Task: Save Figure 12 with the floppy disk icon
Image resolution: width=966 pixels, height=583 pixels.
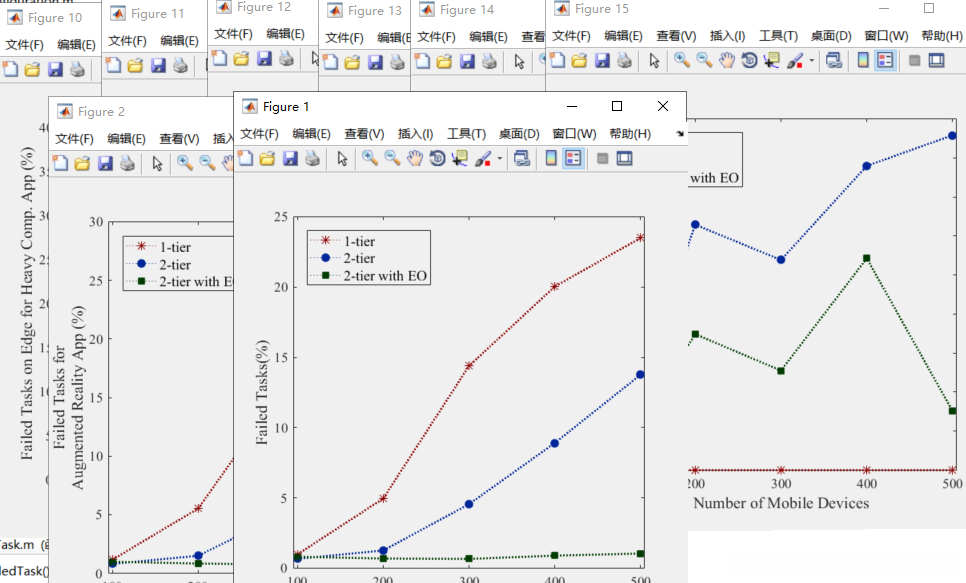Action: tap(264, 59)
